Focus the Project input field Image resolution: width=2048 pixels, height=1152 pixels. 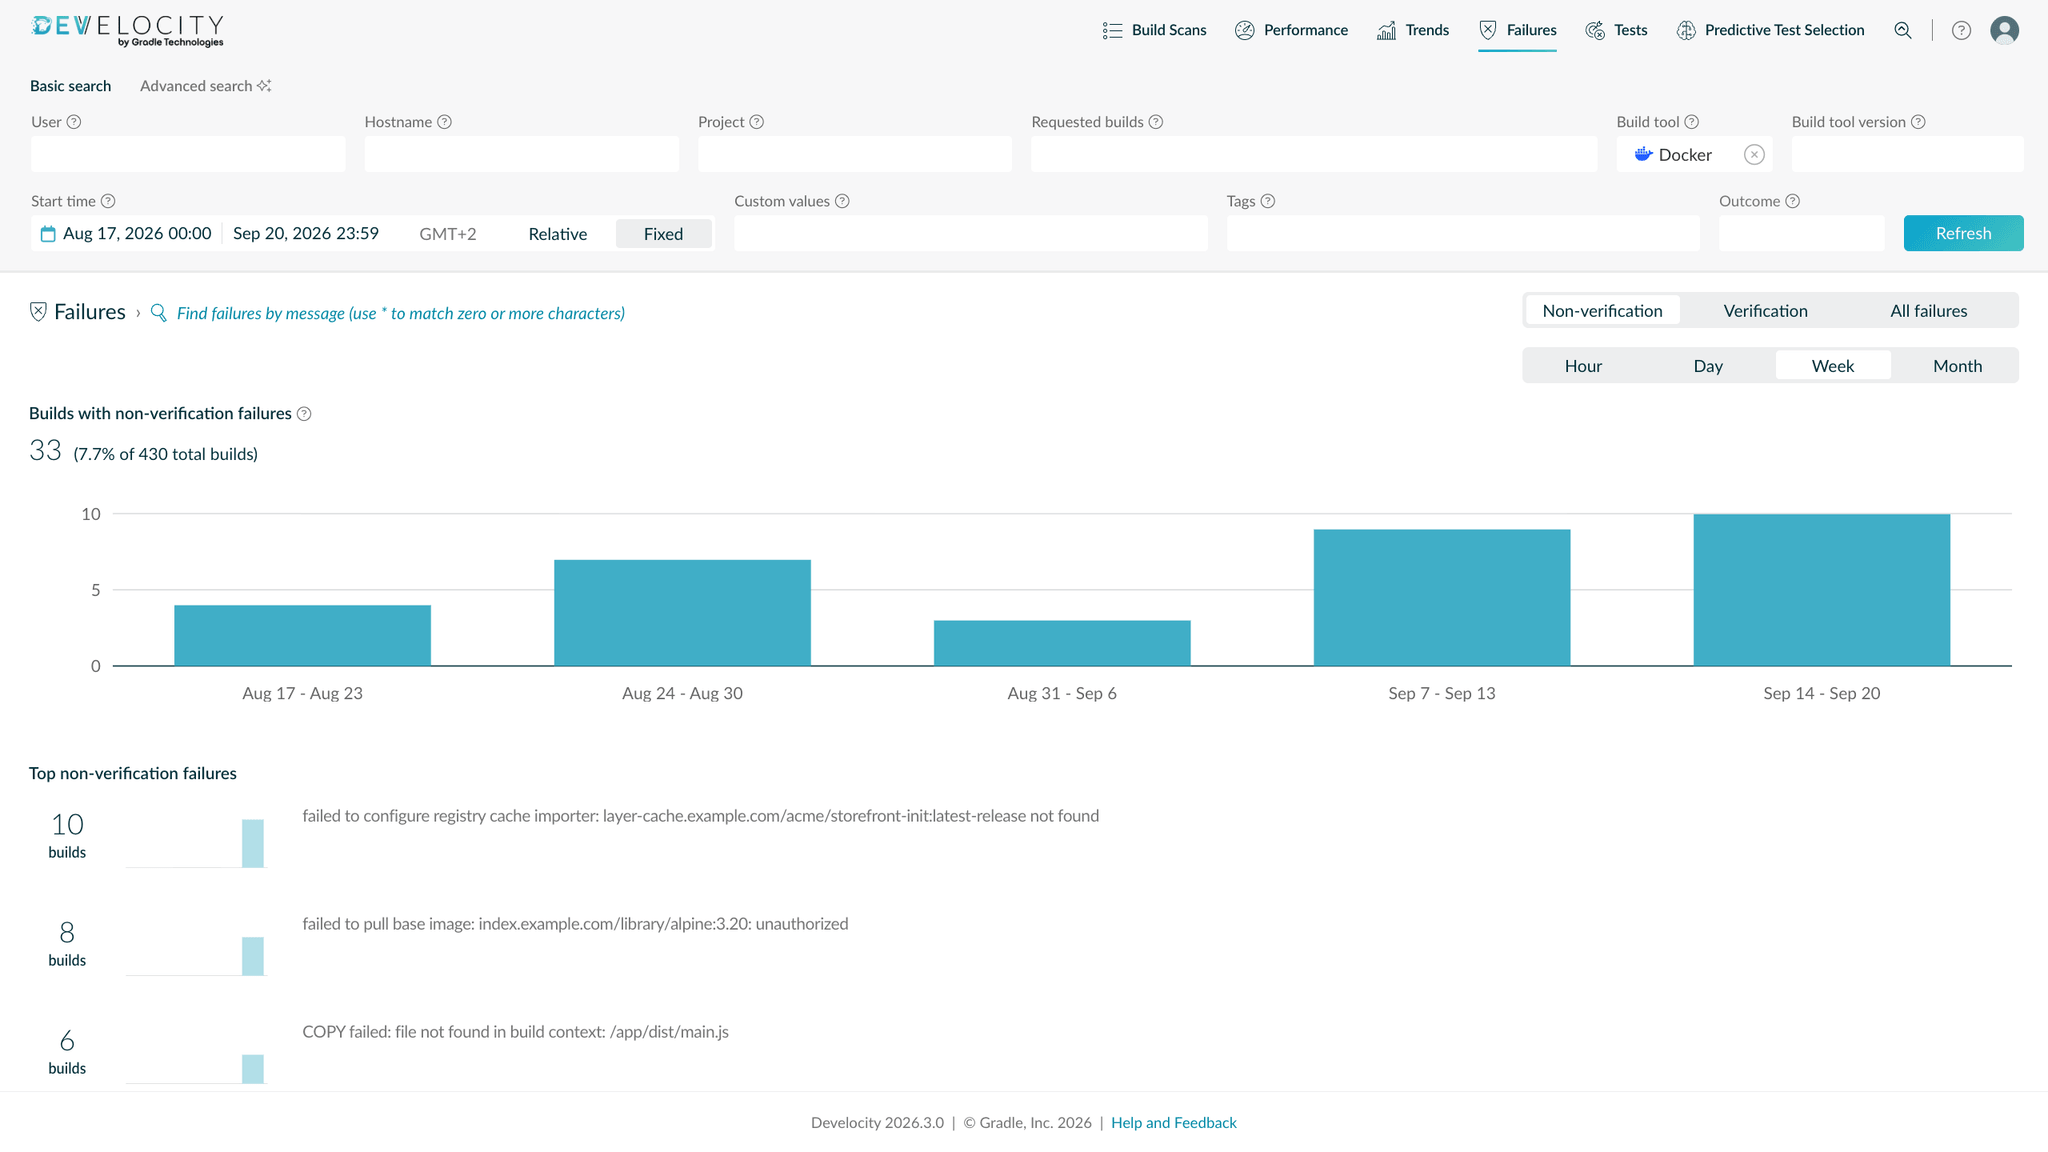pos(855,154)
